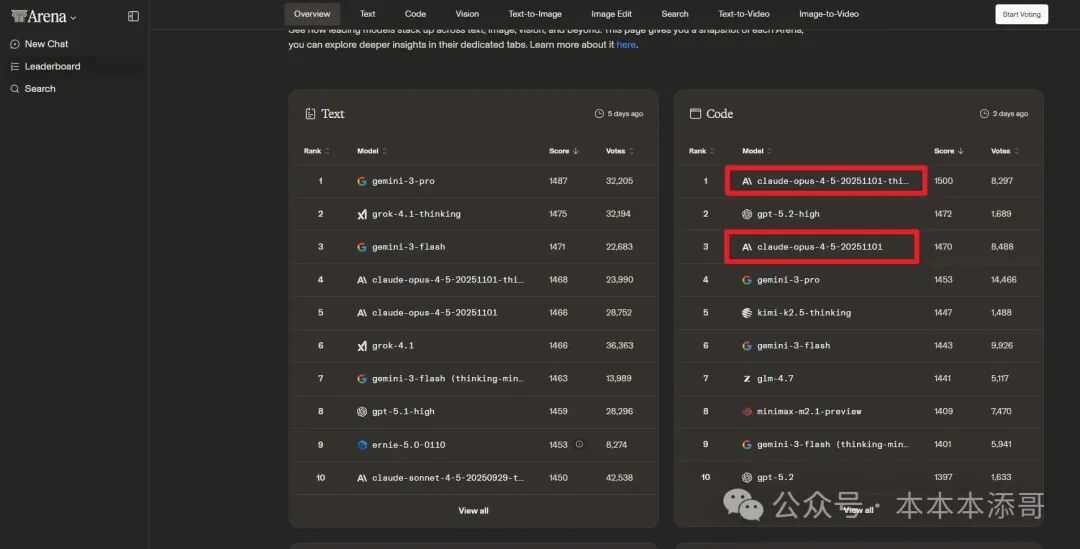Open claude-opus-4-5-20251101 in Code table rank 3
Image resolution: width=1080 pixels, height=549 pixels.
[820, 247]
